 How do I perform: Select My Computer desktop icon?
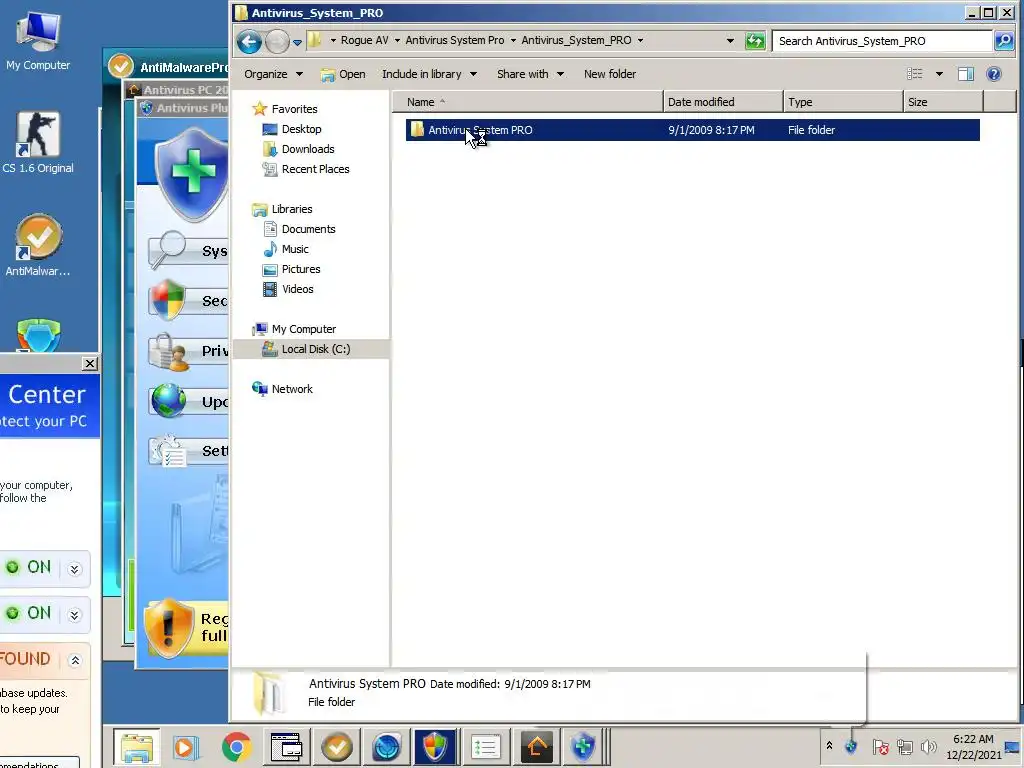point(38,40)
